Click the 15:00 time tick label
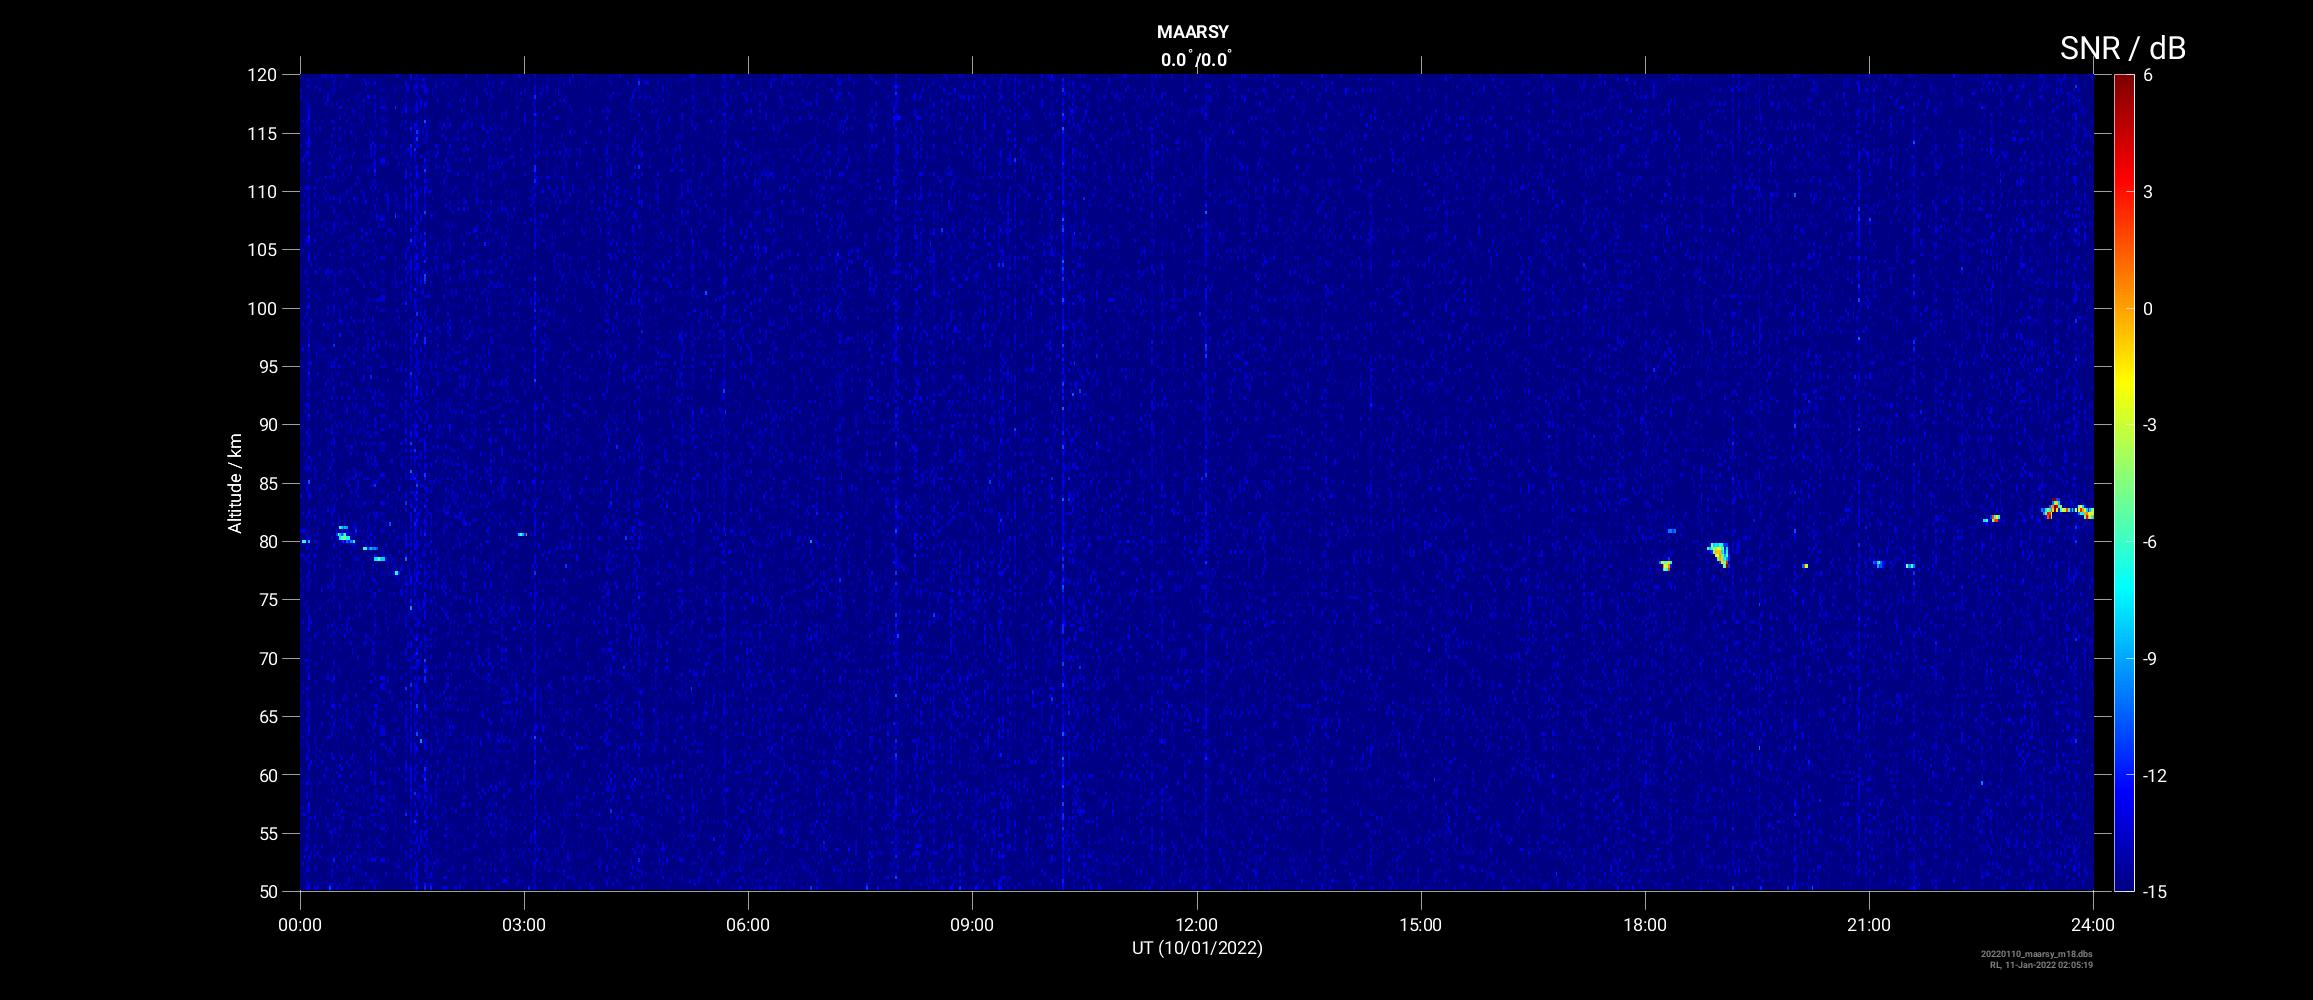 [x=1421, y=925]
